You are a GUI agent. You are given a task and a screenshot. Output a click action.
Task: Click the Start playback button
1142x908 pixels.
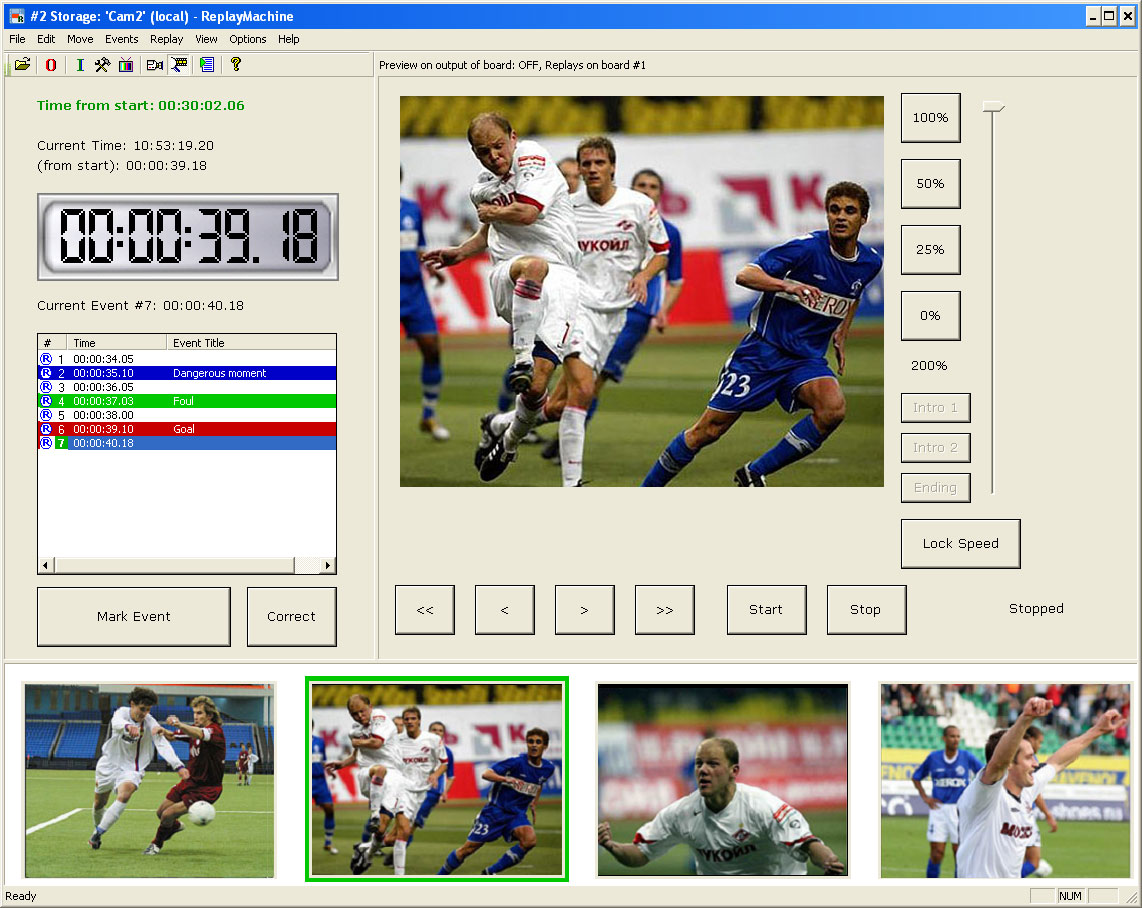(x=766, y=610)
